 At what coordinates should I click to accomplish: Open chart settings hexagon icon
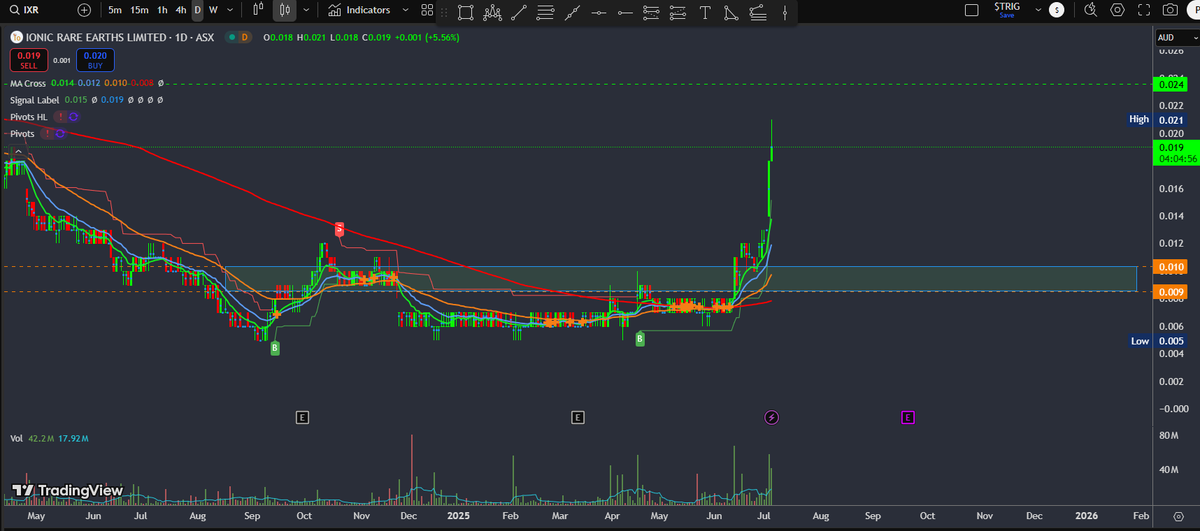click(1117, 10)
